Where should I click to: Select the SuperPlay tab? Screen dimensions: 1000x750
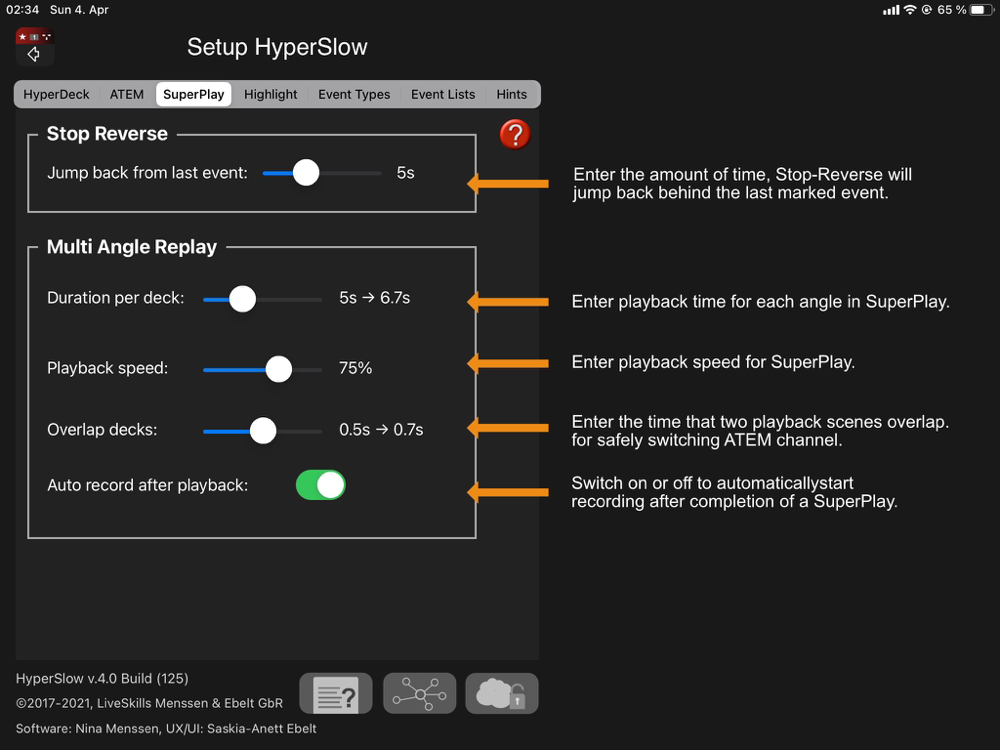tap(193, 94)
